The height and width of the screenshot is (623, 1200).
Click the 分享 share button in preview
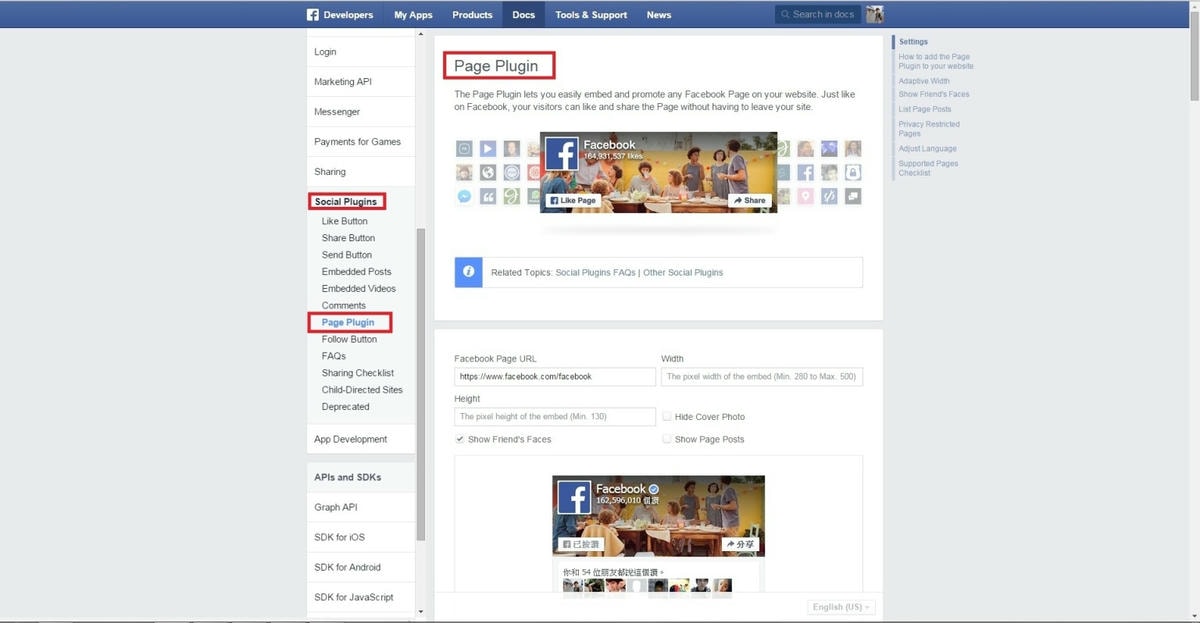point(740,545)
